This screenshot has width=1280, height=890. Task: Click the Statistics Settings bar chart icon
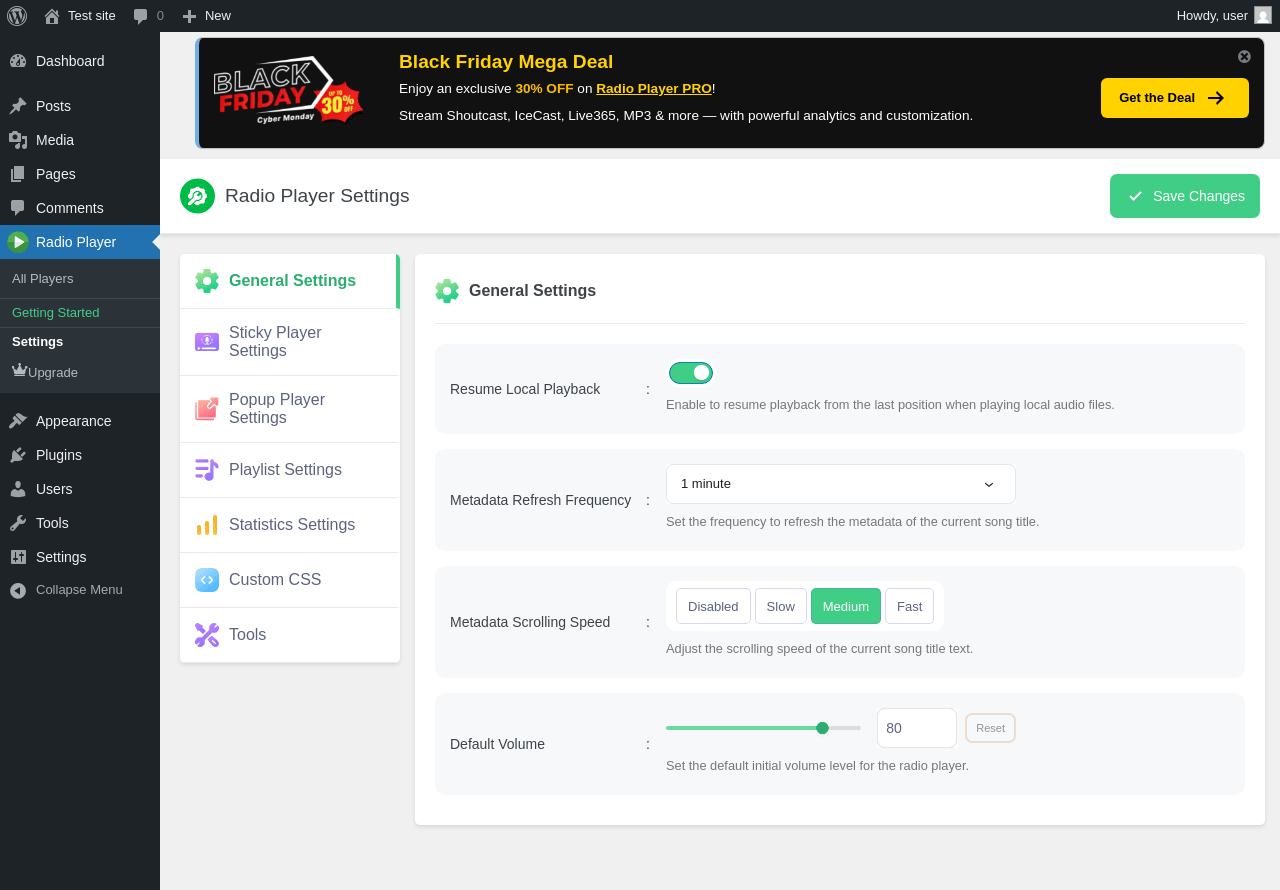tap(207, 525)
